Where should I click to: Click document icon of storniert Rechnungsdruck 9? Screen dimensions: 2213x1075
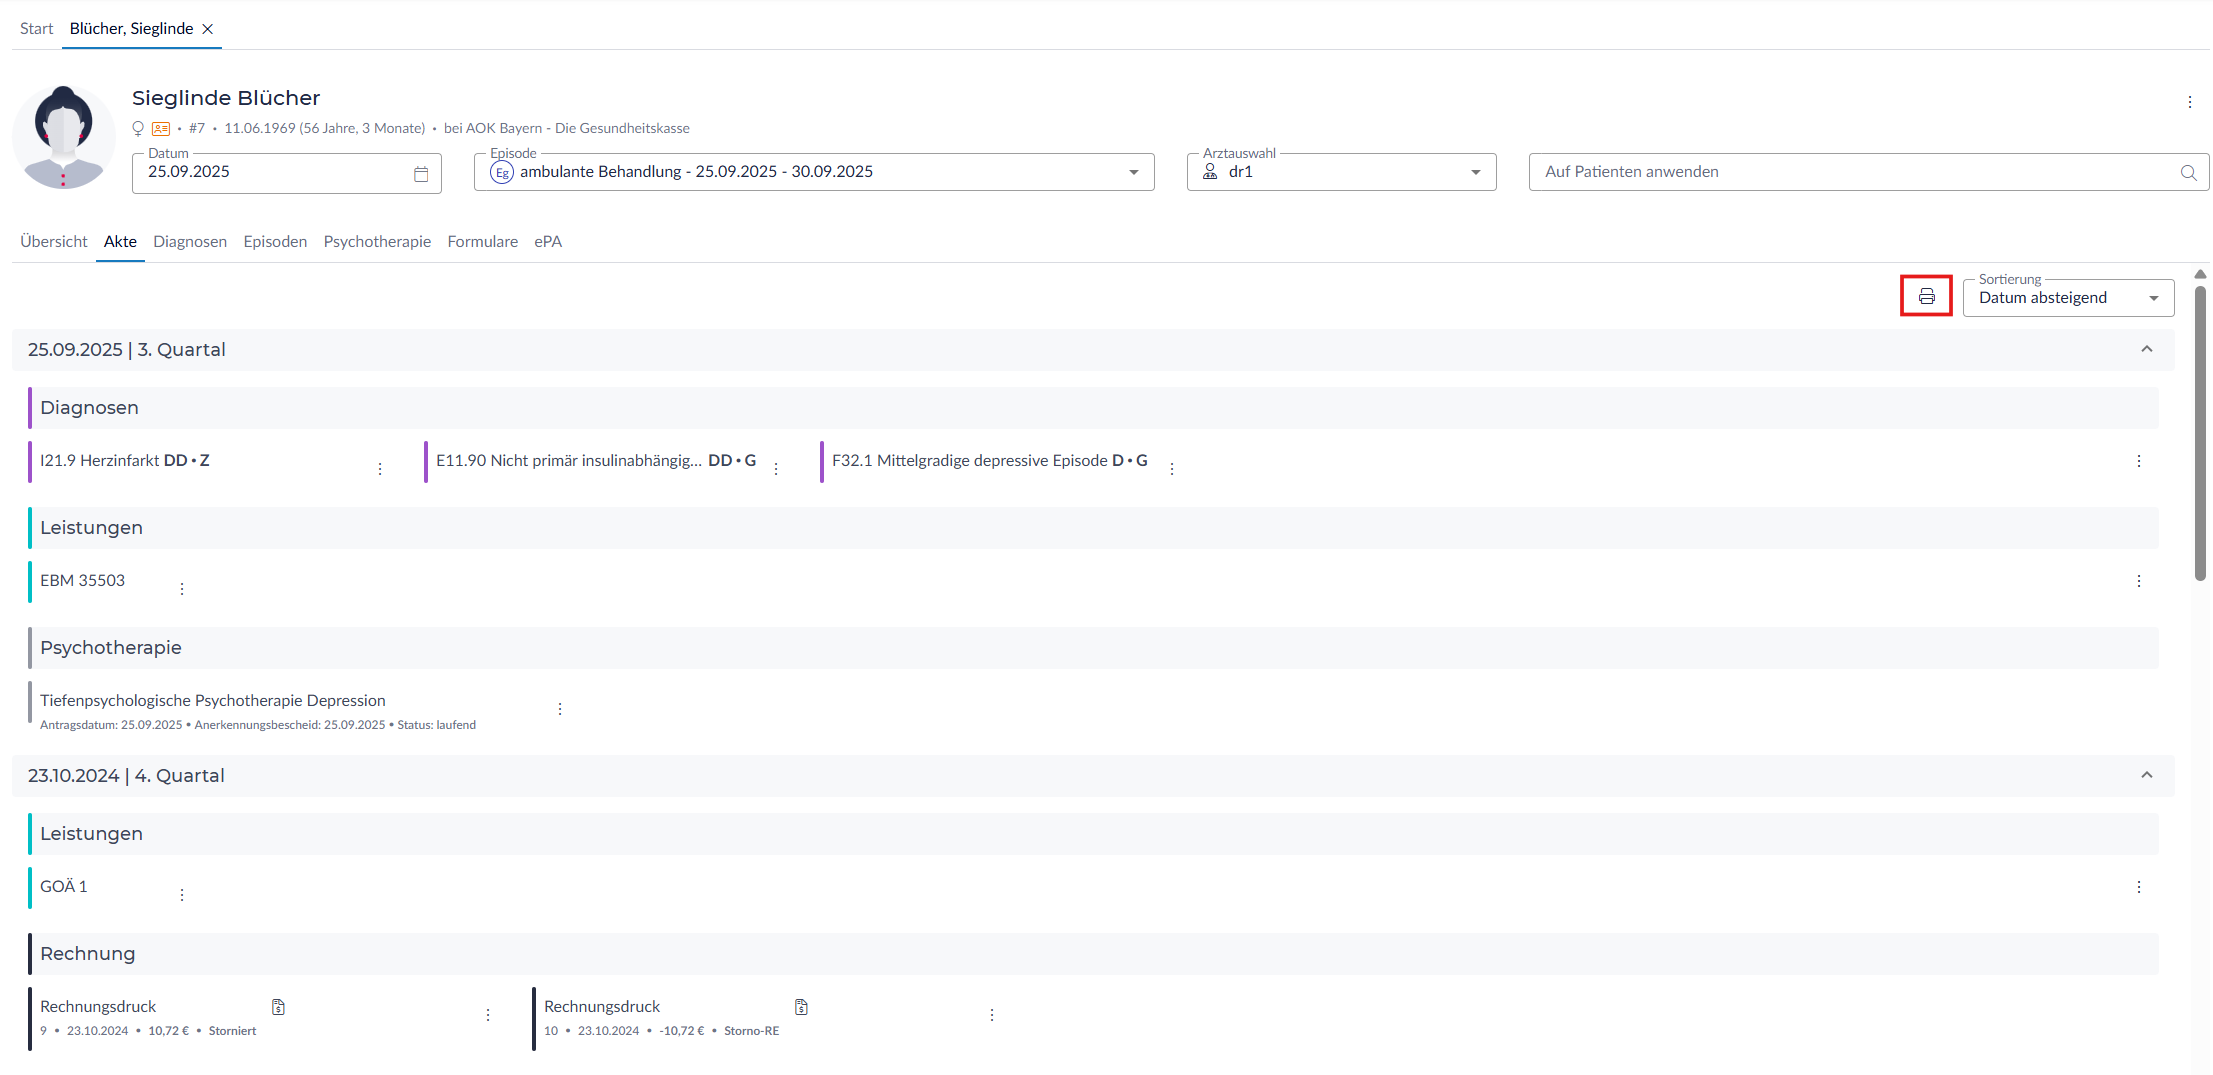coord(279,1007)
